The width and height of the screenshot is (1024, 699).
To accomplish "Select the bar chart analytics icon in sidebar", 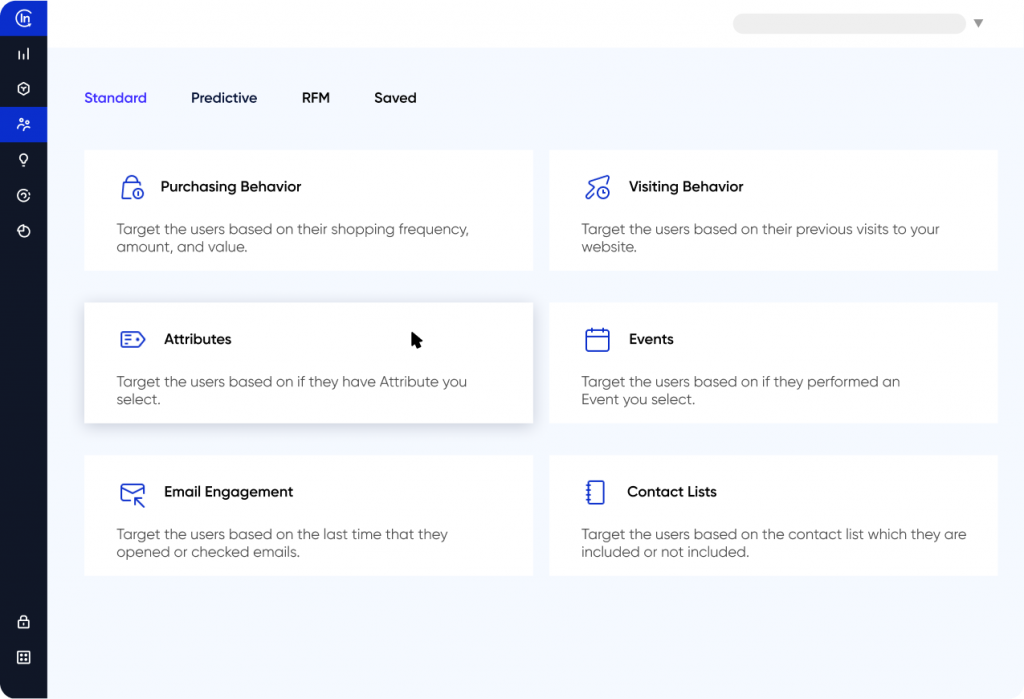I will click(23, 53).
